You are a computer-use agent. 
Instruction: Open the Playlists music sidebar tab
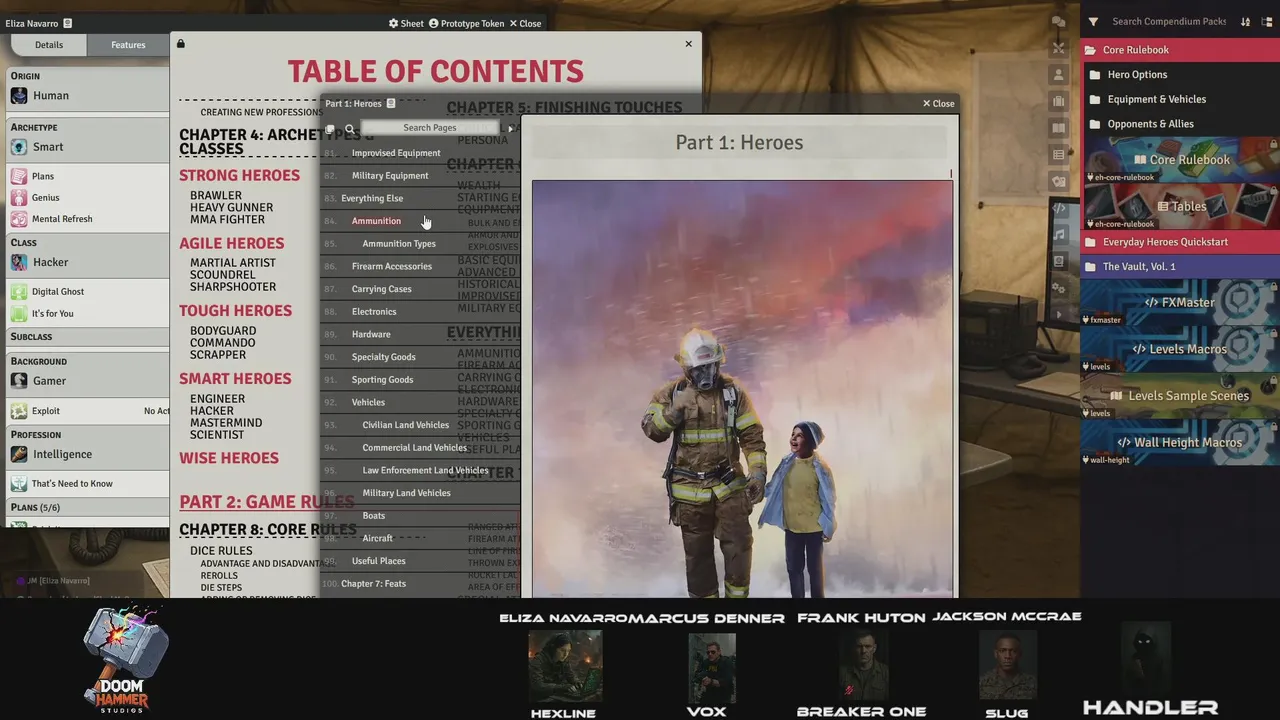pyautogui.click(x=1058, y=234)
